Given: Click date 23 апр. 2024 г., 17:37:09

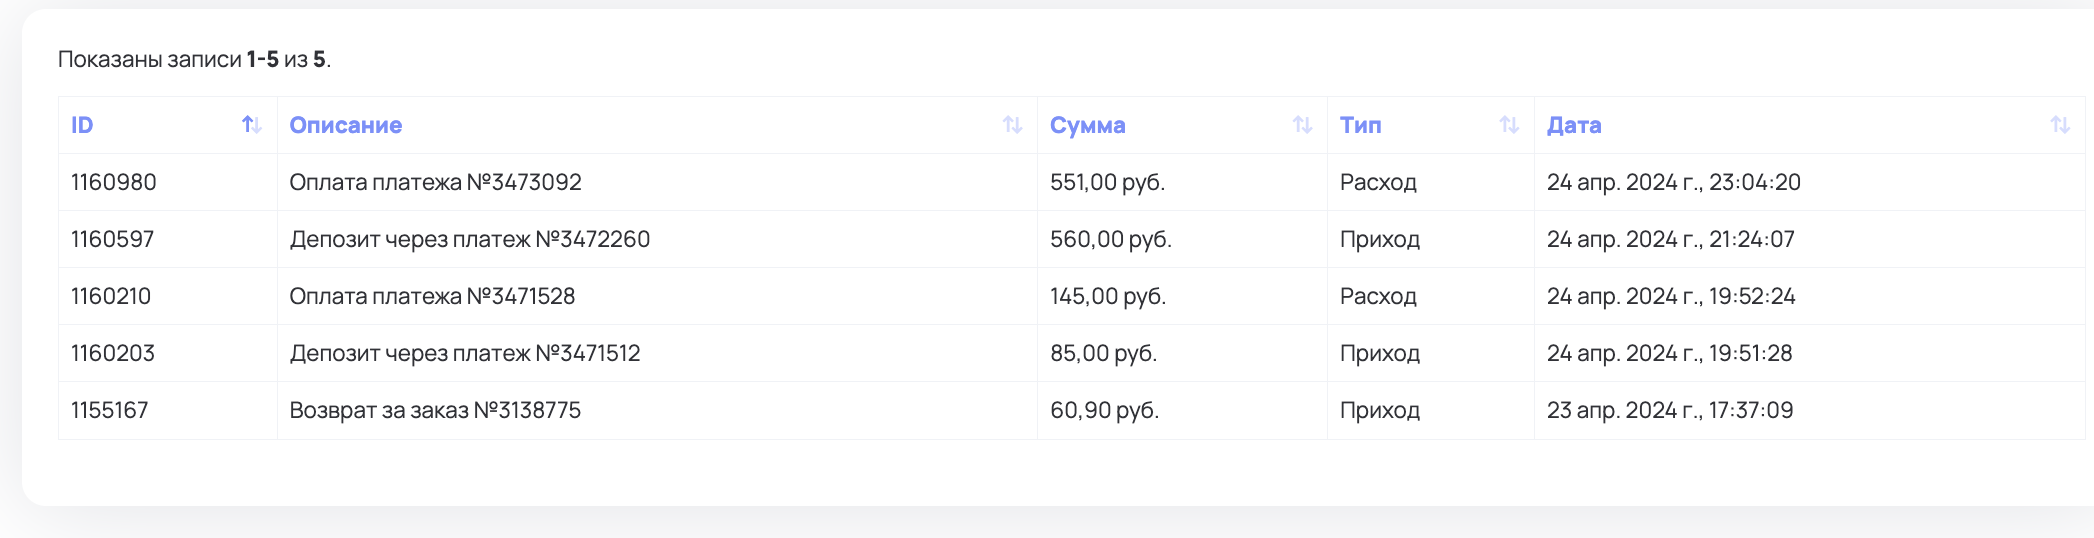Looking at the screenshot, I should pos(1669,410).
